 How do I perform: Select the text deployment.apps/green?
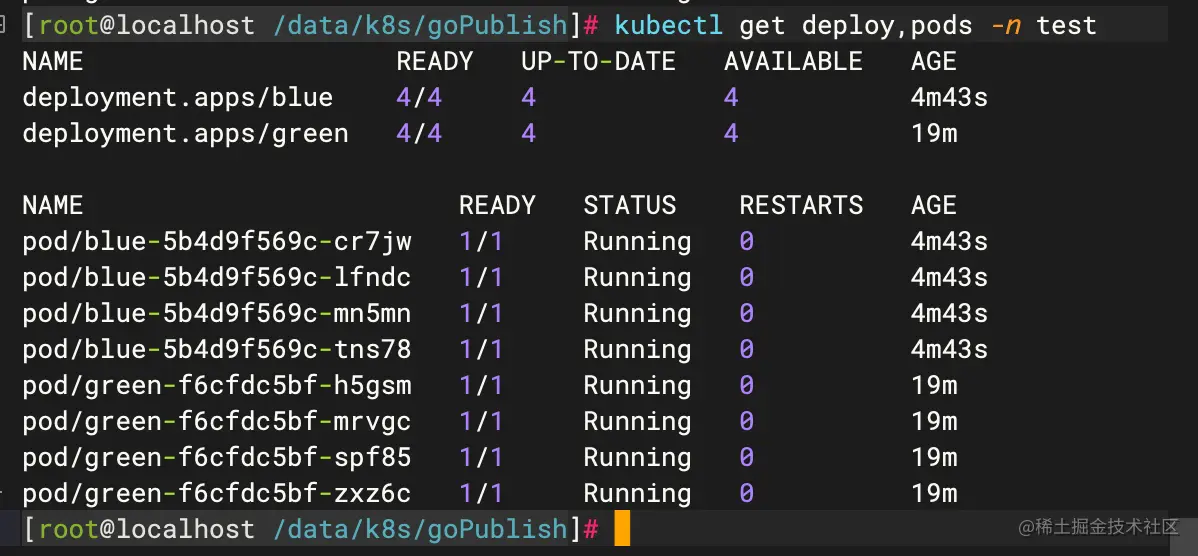(x=185, y=134)
